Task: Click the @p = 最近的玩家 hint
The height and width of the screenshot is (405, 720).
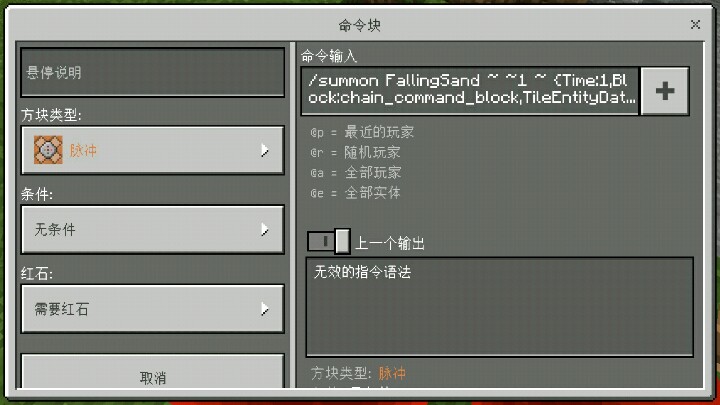Action: tap(362, 132)
